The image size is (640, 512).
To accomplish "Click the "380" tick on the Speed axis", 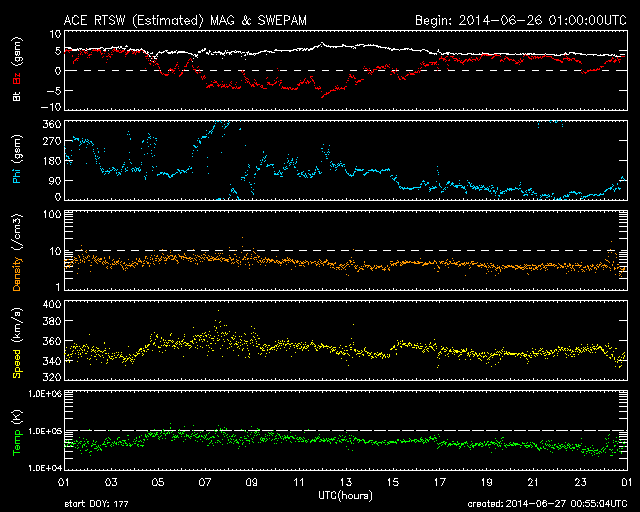I will pyautogui.click(x=52, y=321).
